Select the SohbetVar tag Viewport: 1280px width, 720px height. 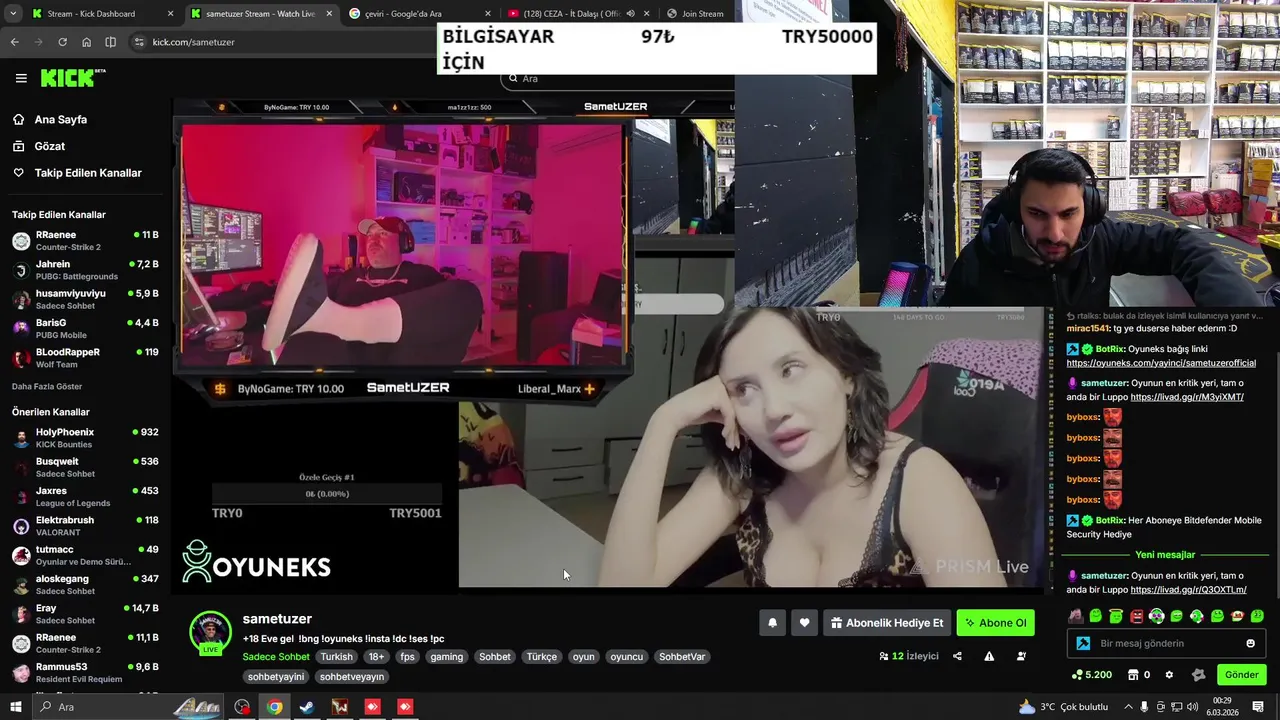pyautogui.click(x=682, y=657)
